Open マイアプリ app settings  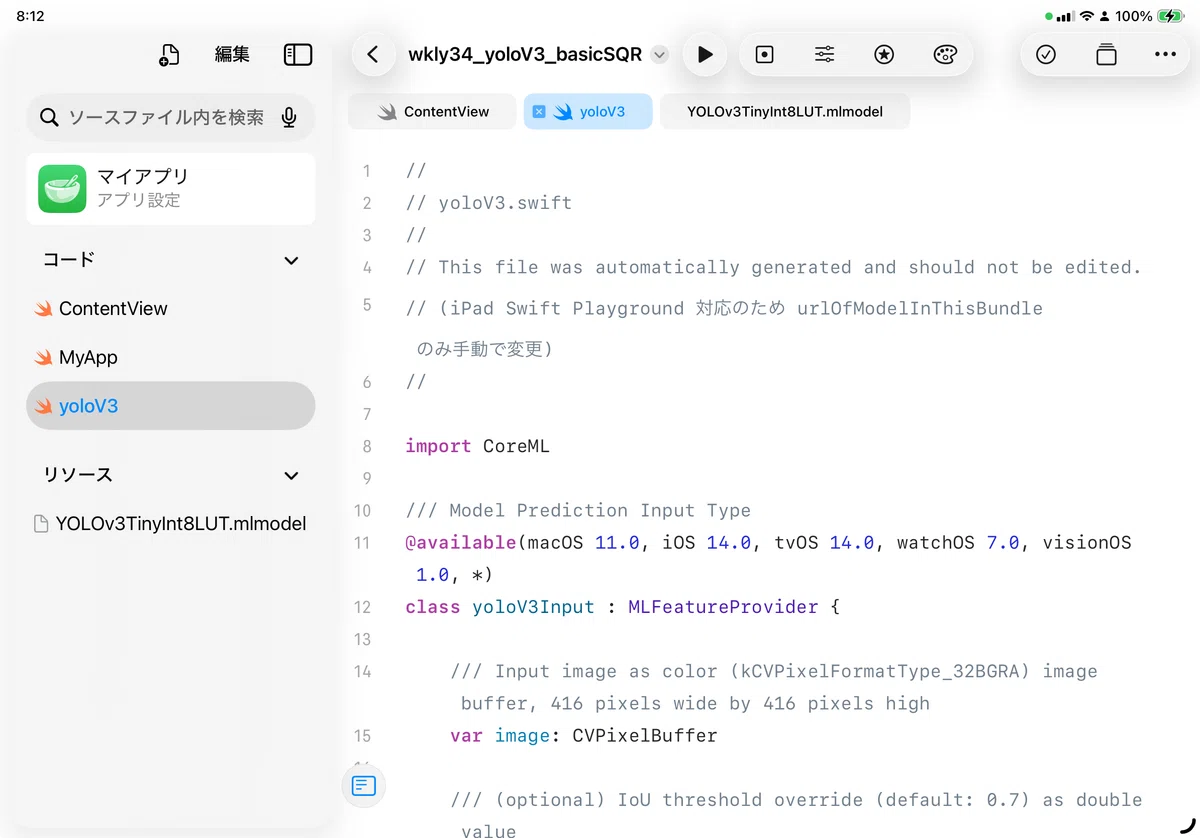pyautogui.click(x=171, y=188)
